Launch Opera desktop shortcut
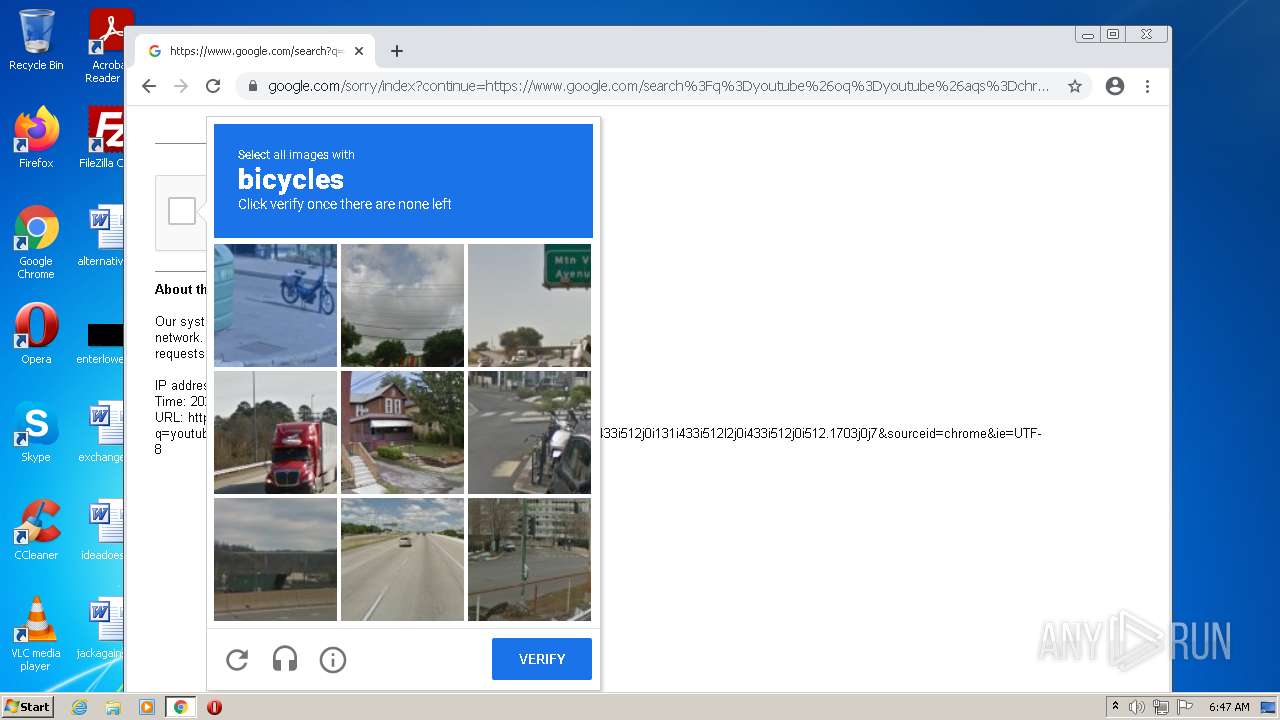The width and height of the screenshot is (1280, 720). pos(36,333)
